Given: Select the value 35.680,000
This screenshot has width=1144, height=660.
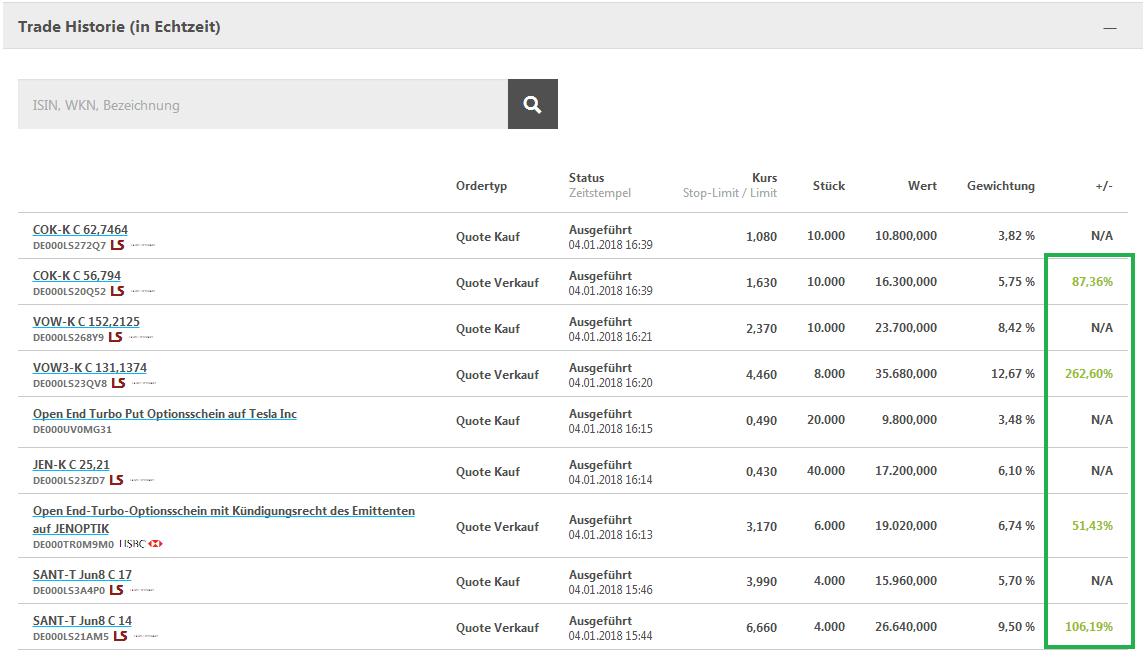Looking at the screenshot, I should click(x=906, y=373).
